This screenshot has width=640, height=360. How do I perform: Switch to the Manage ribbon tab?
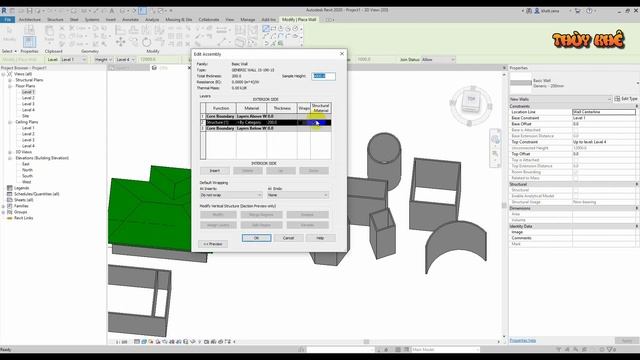247,20
